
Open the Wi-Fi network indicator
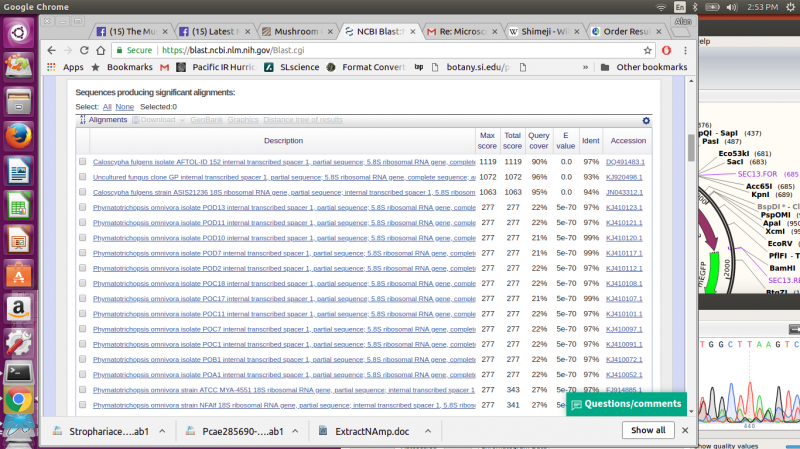pyautogui.click(x=661, y=7)
